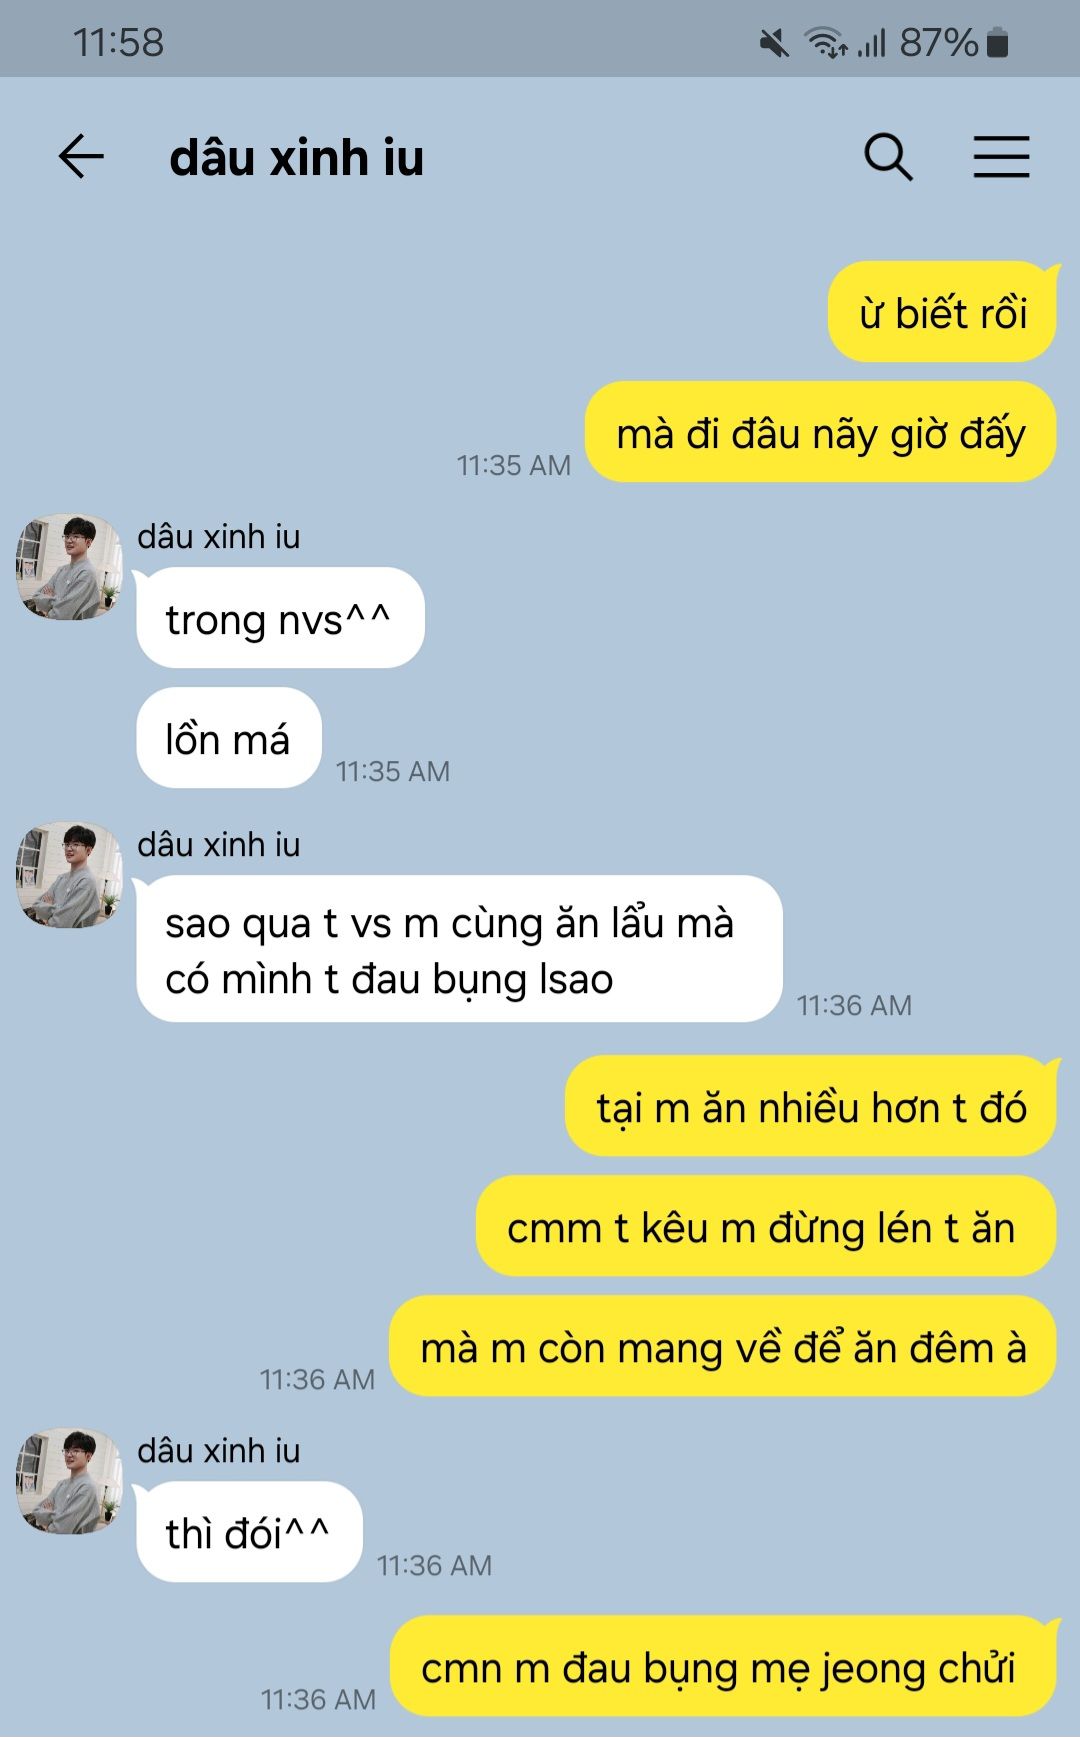Viewport: 1080px width, 1737px height.
Task: Select the 'ừ biết rồi' message bubble
Action: (x=943, y=313)
